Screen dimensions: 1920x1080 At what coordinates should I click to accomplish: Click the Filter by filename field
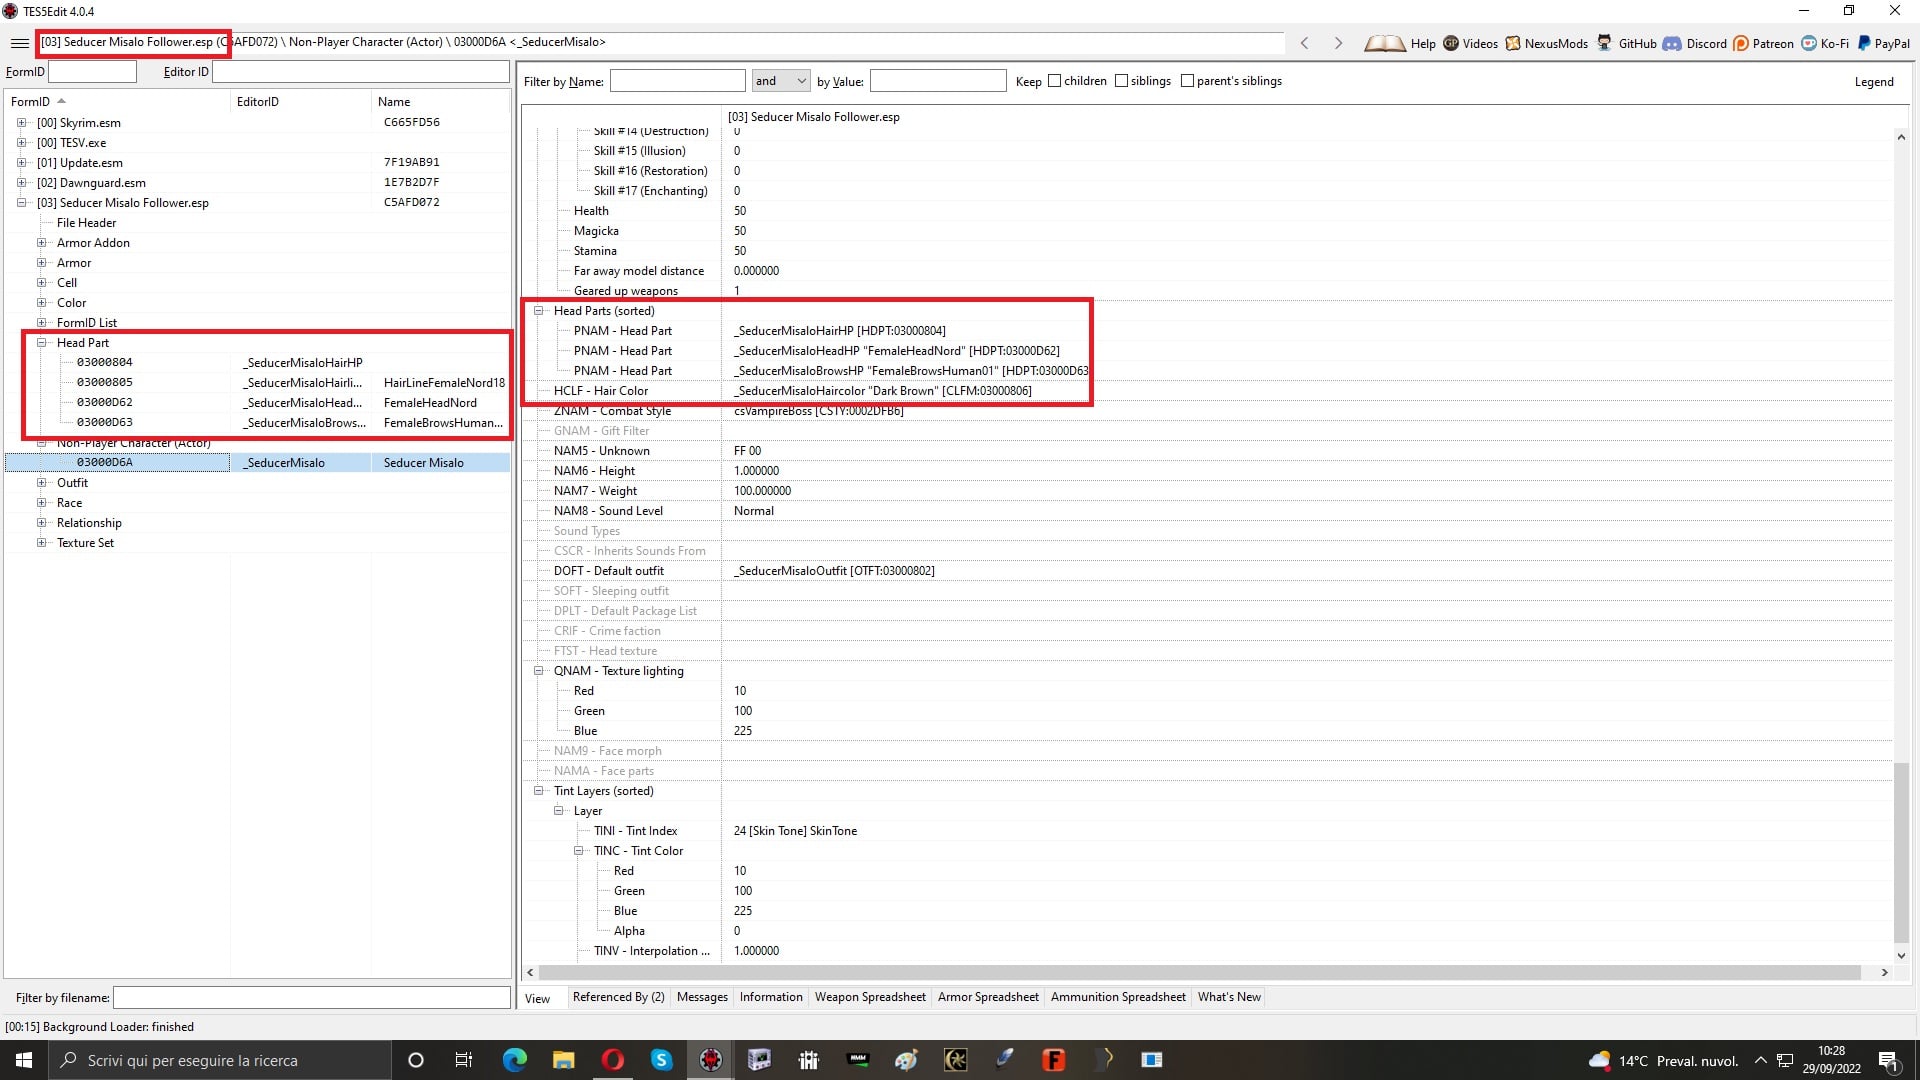click(x=311, y=998)
